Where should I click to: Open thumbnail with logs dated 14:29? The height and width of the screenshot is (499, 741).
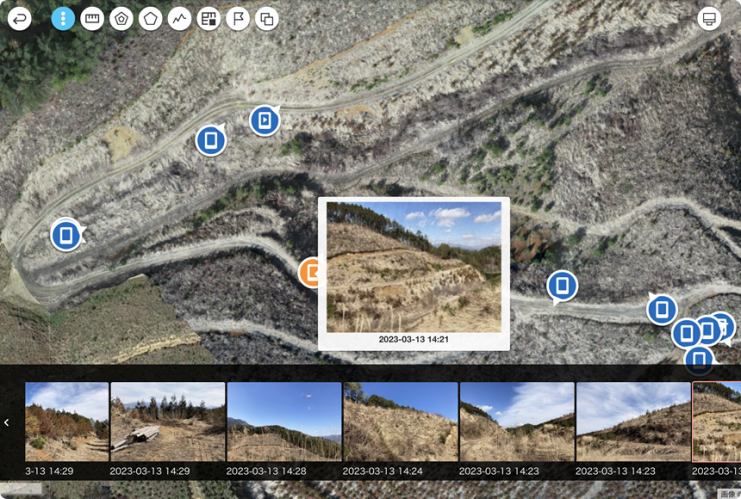tap(168, 422)
